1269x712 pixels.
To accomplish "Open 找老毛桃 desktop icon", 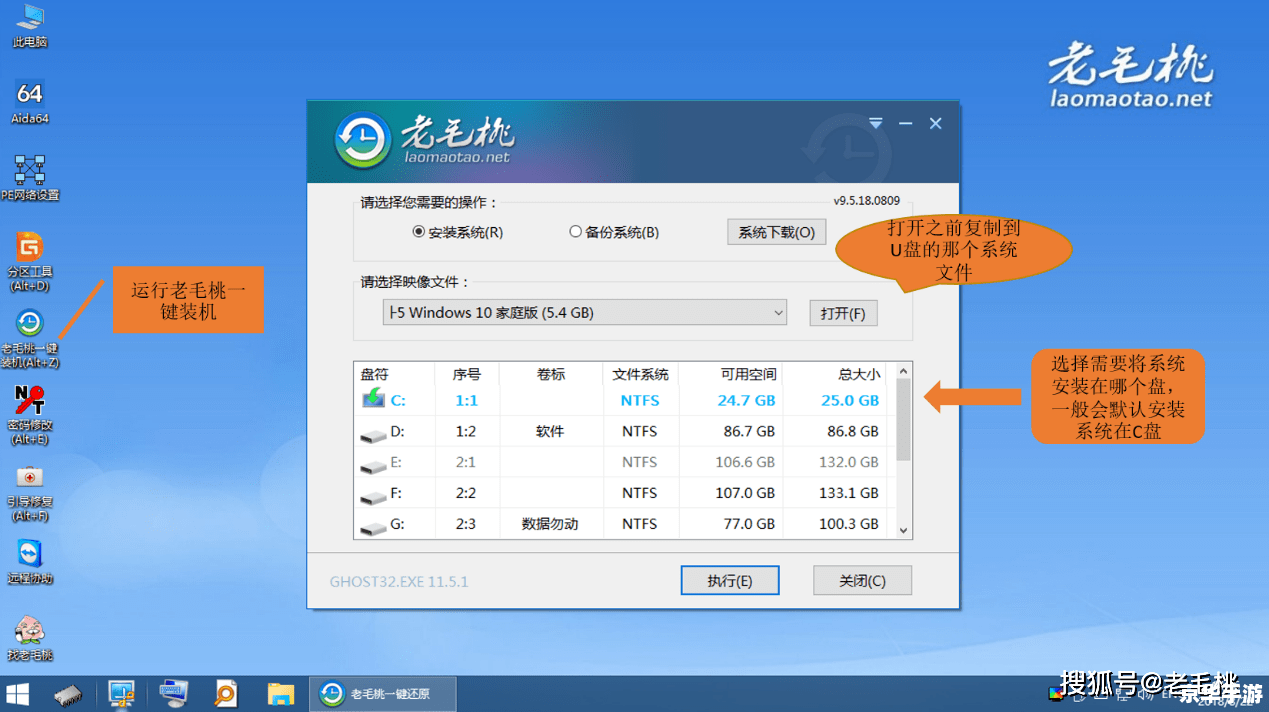I will (30, 638).
